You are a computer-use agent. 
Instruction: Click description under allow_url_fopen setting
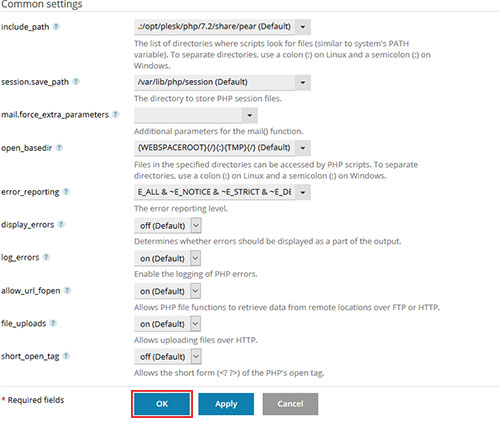tap(287, 307)
